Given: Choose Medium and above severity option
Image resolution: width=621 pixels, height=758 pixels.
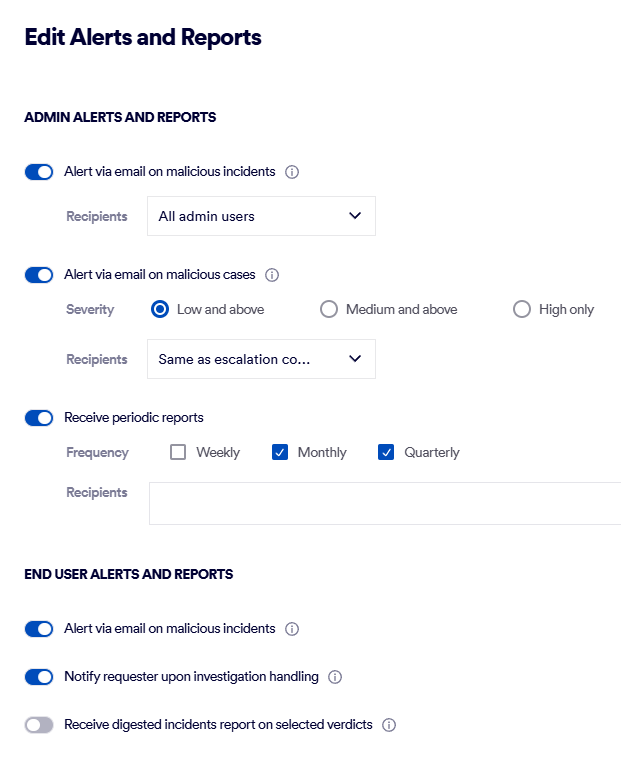Looking at the screenshot, I should pos(329,310).
